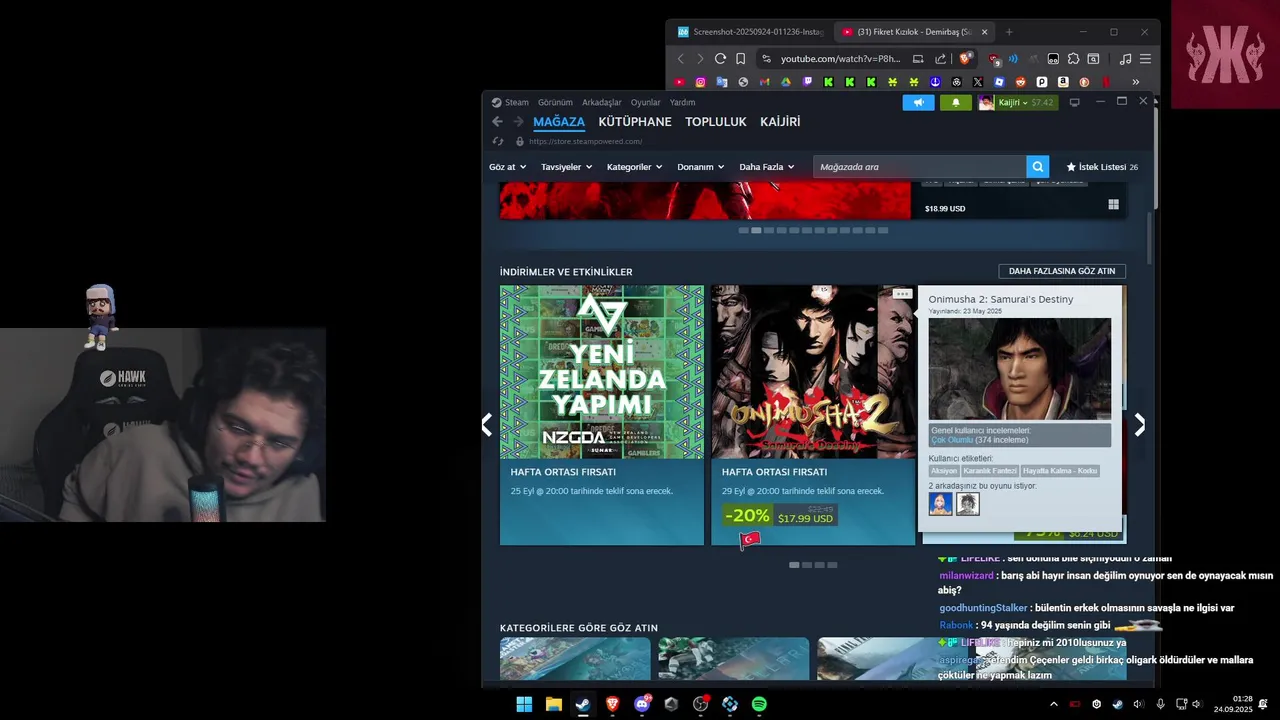Open Steam announcements megaphone button
The height and width of the screenshot is (720, 1280).
918,102
